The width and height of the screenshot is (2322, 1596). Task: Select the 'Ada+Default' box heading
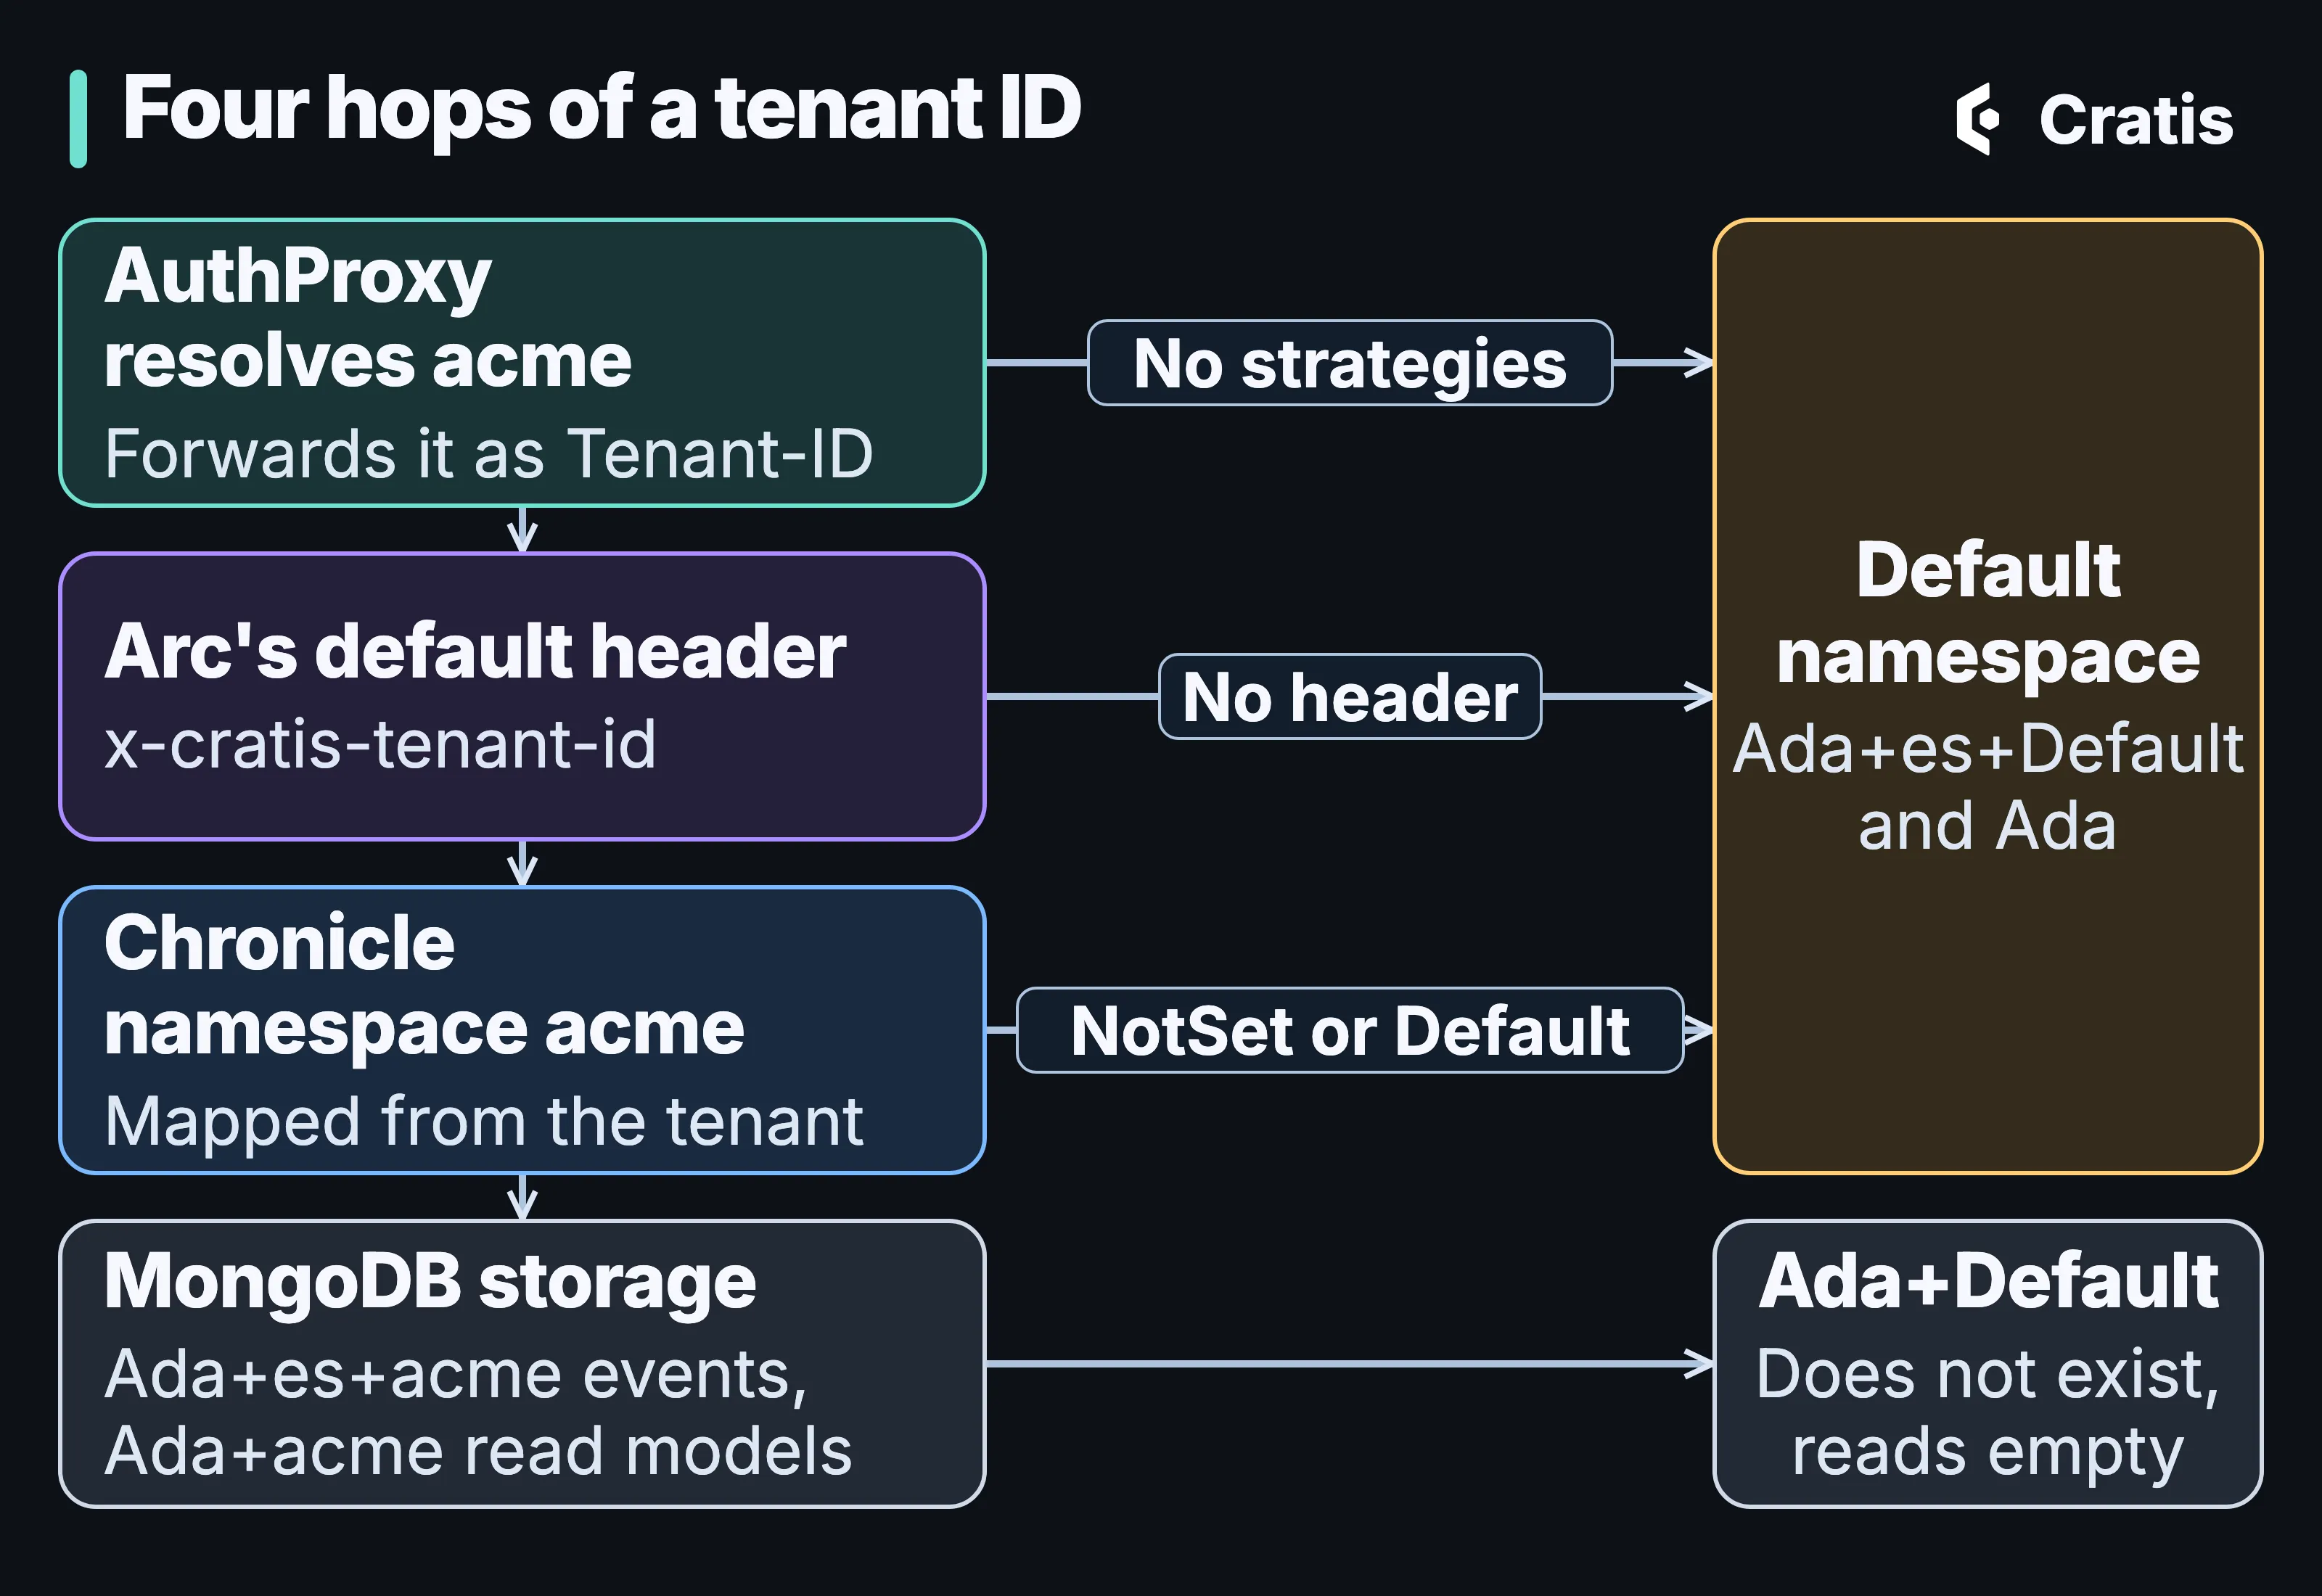[x=1988, y=1281]
